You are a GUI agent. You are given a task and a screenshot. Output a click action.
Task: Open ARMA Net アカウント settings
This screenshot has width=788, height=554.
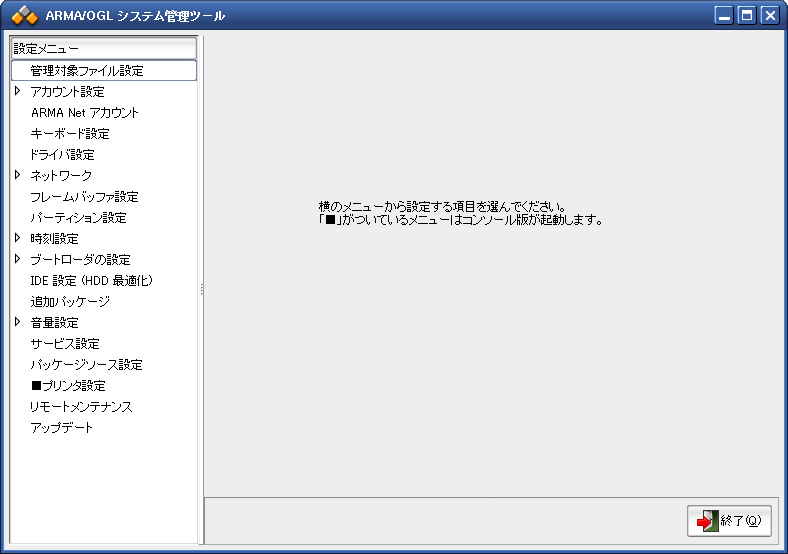pos(85,113)
